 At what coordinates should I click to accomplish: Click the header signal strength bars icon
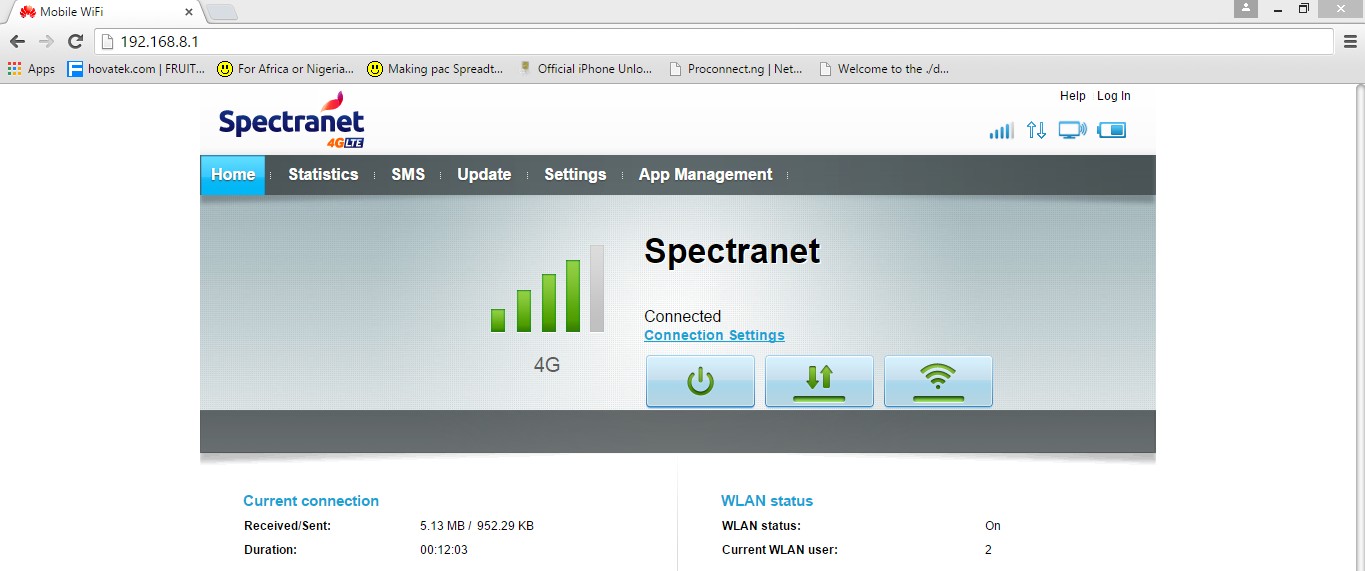click(x=1001, y=131)
